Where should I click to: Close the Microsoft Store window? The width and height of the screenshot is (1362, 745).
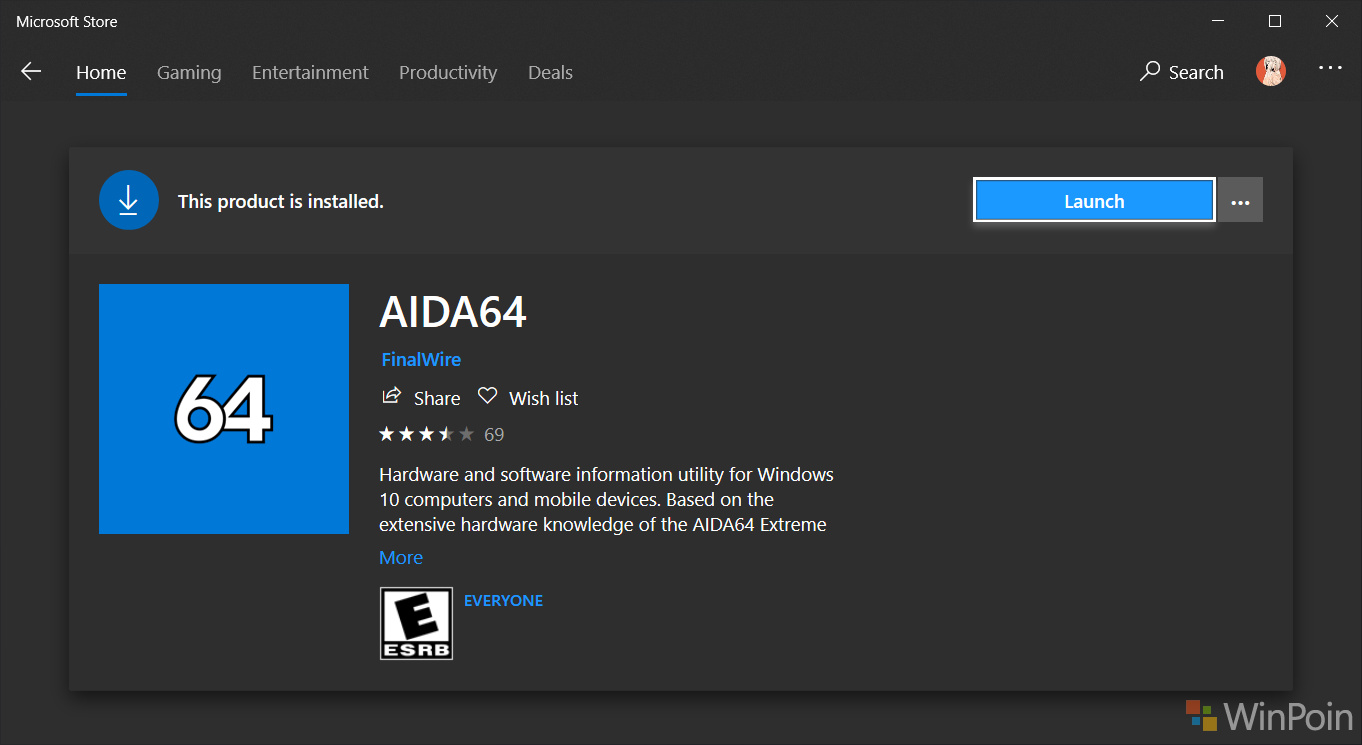tap(1332, 20)
